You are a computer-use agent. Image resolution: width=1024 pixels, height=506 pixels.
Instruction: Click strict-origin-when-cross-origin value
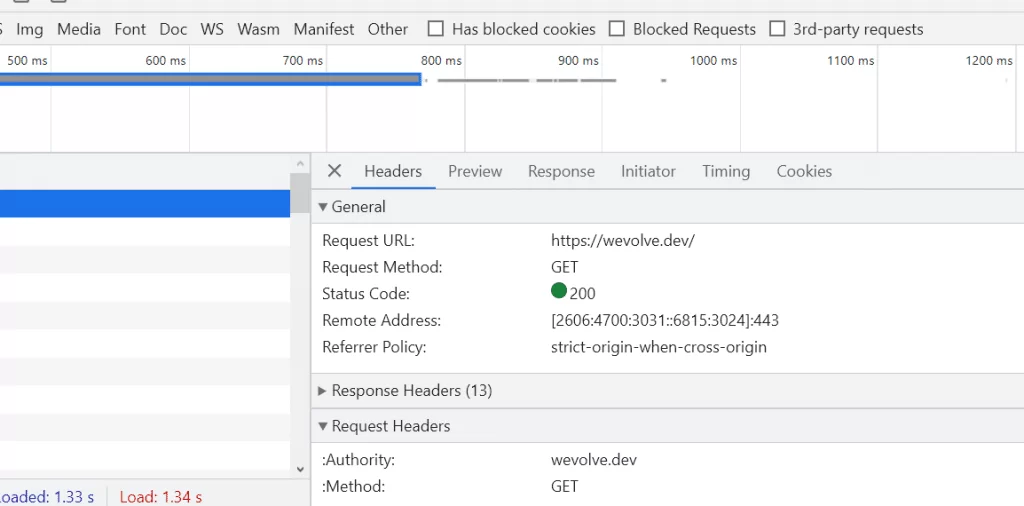point(659,347)
